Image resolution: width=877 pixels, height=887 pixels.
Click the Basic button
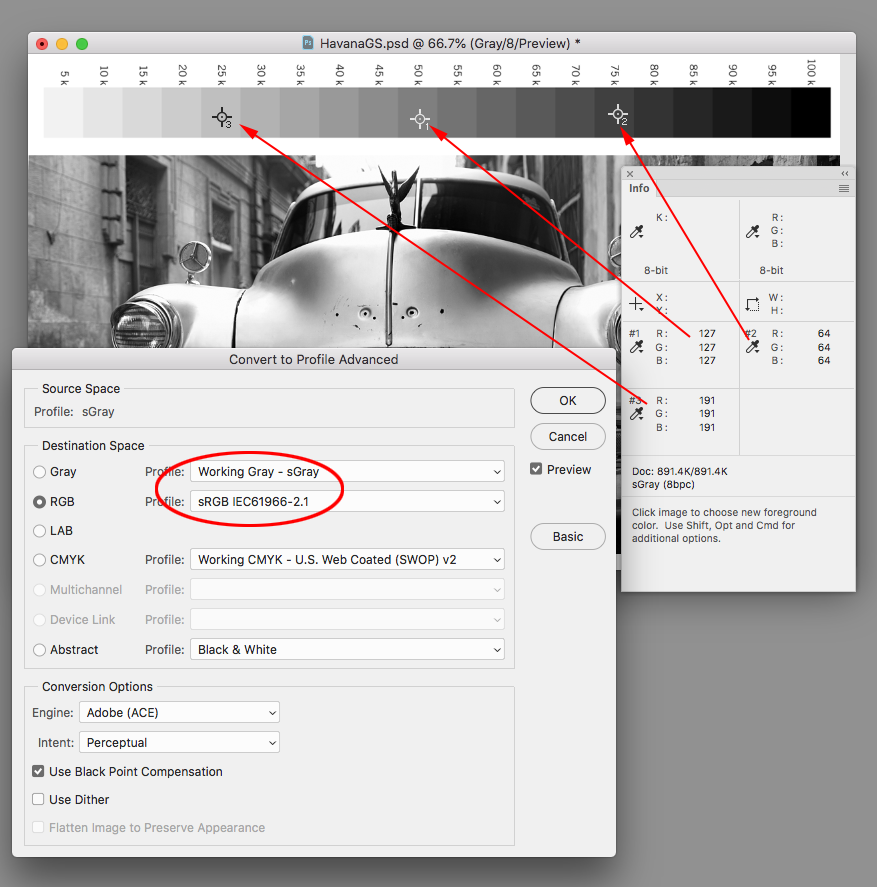coord(567,536)
